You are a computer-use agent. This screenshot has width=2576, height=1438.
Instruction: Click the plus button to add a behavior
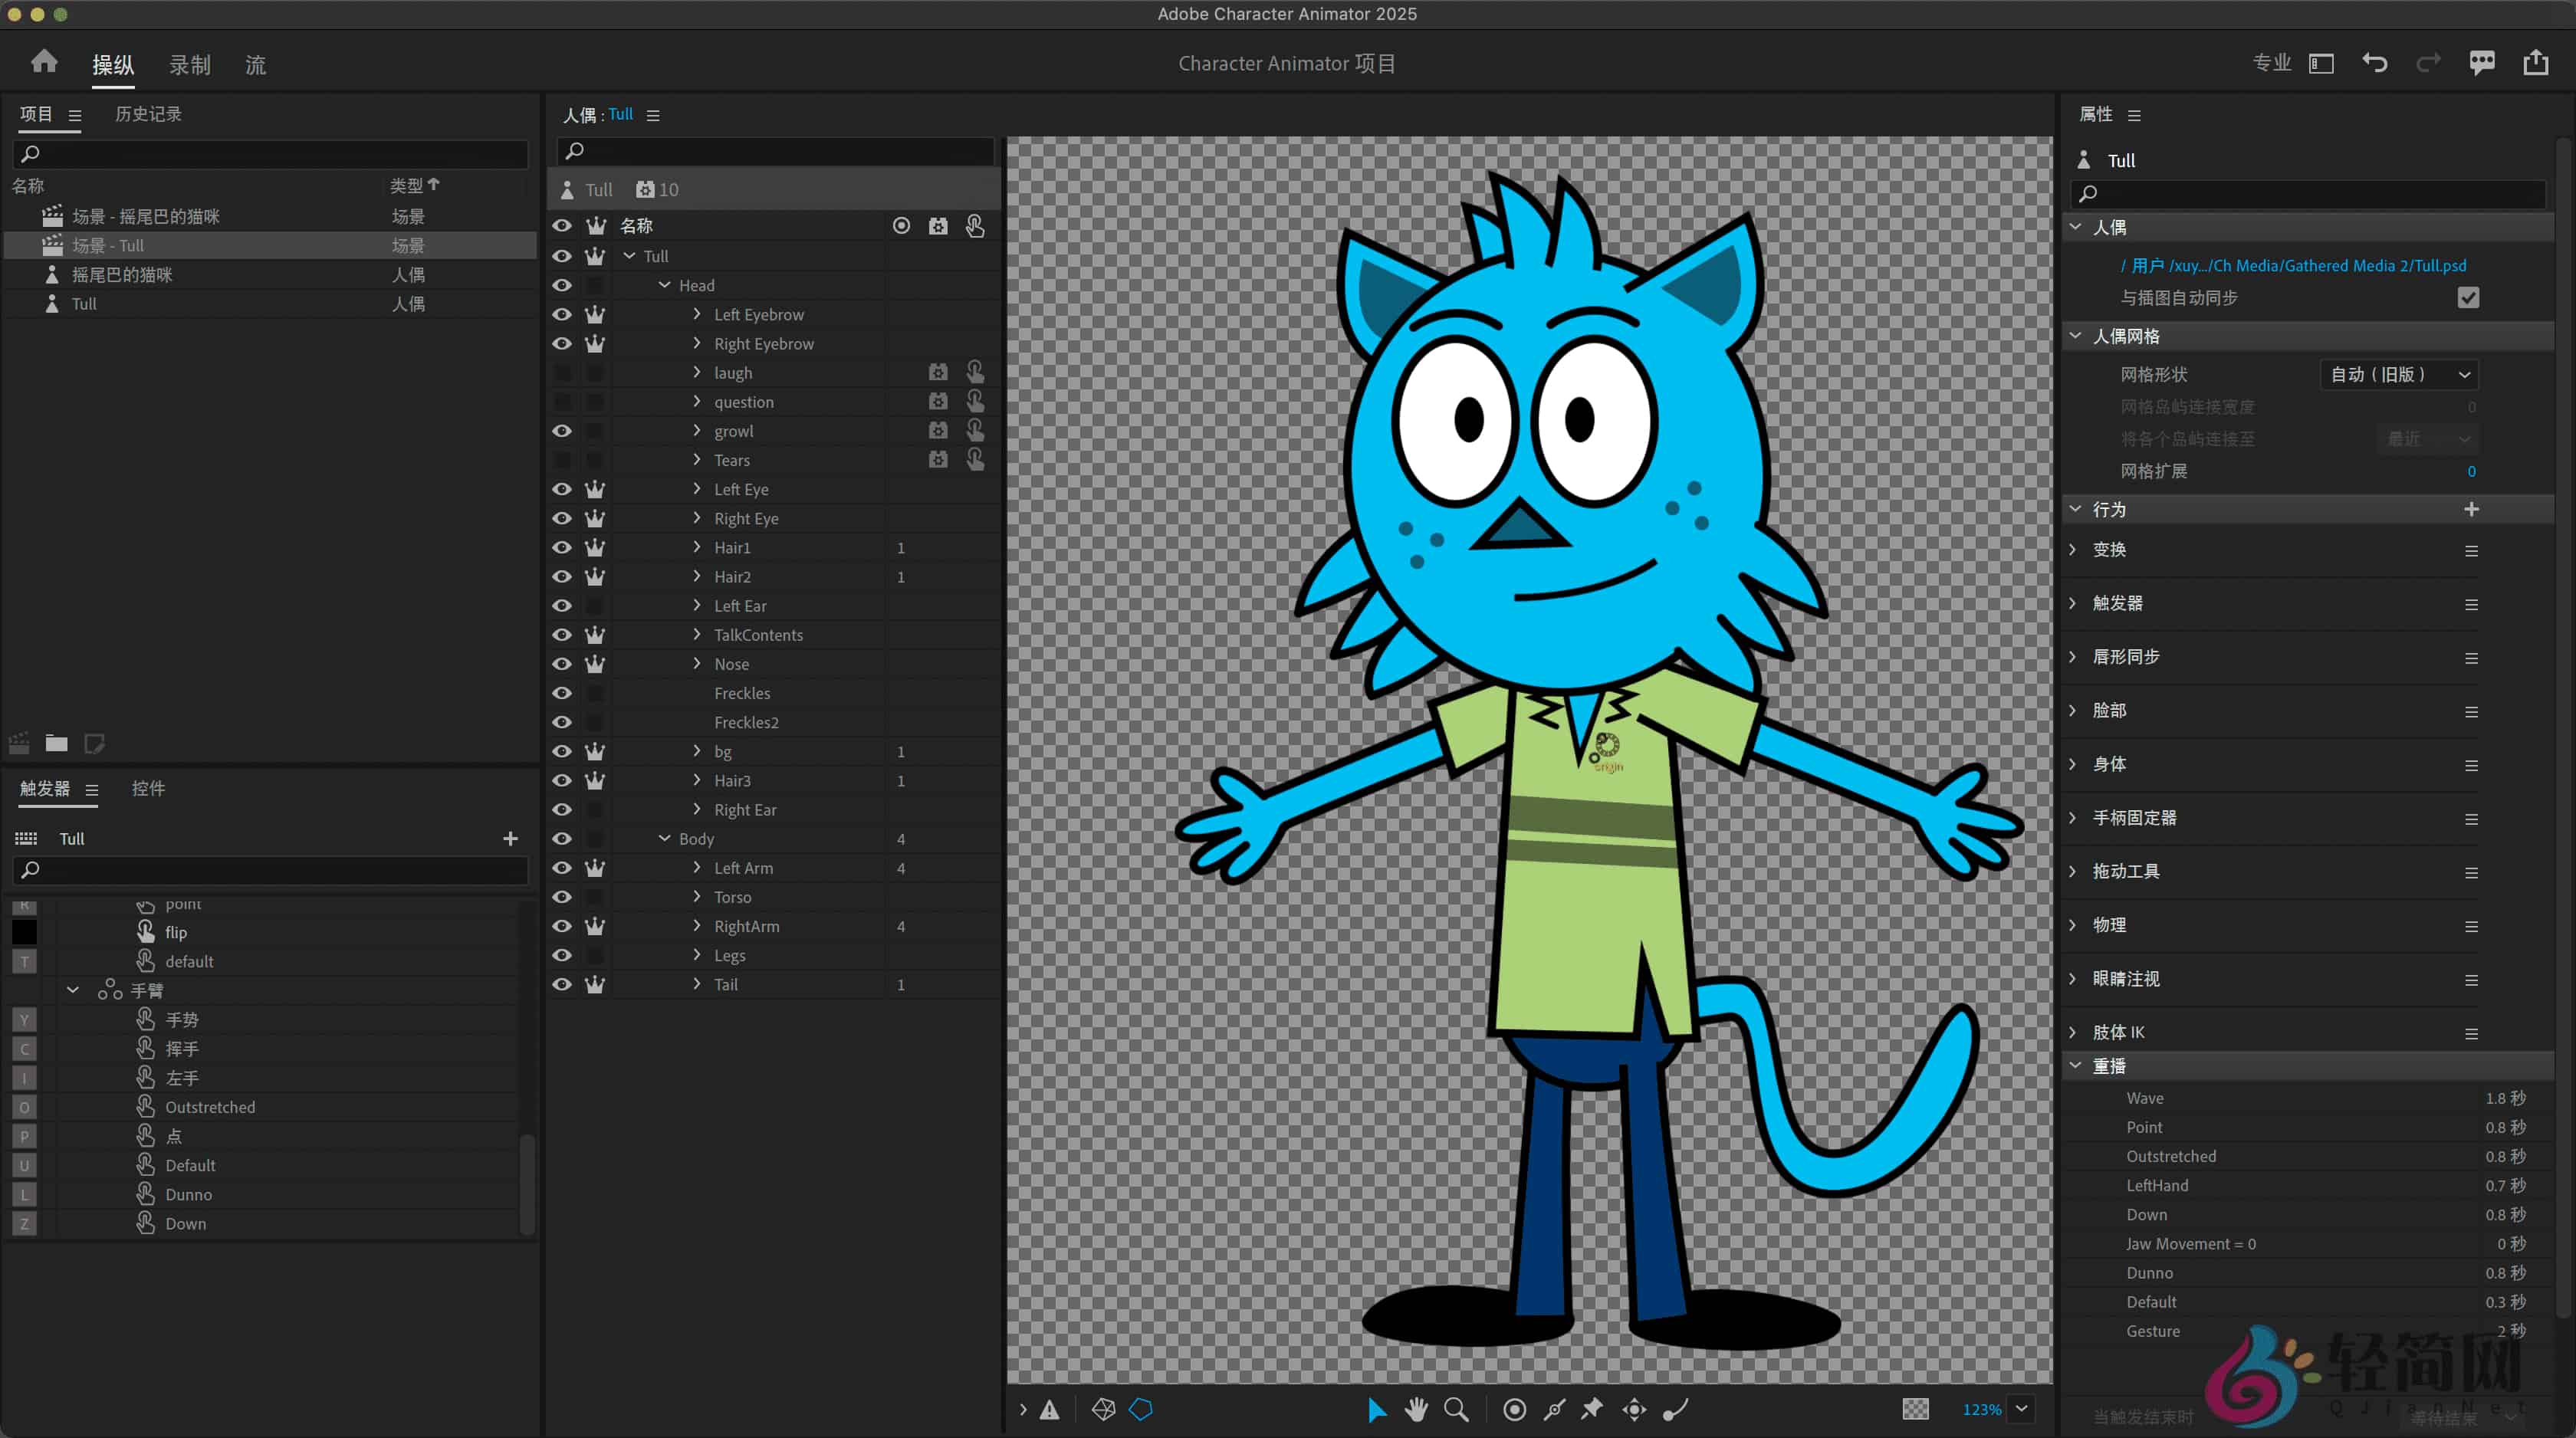[2472, 509]
